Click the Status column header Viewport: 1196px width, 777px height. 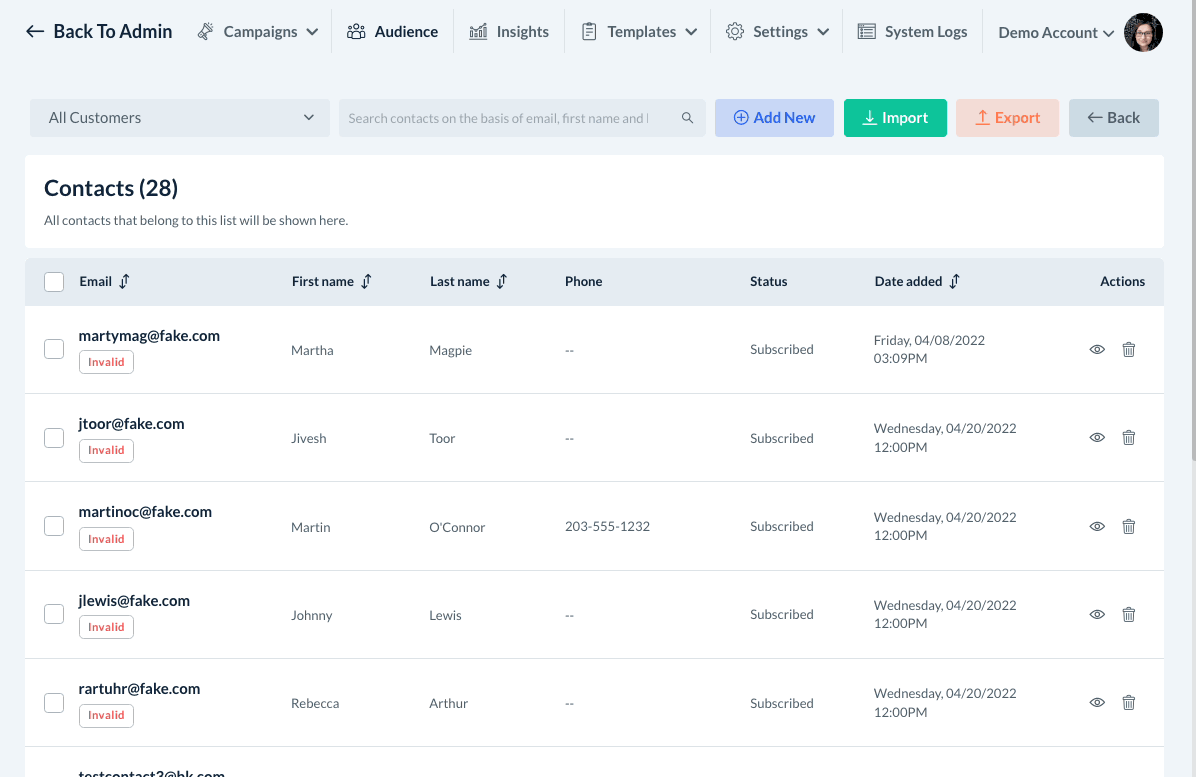768,281
